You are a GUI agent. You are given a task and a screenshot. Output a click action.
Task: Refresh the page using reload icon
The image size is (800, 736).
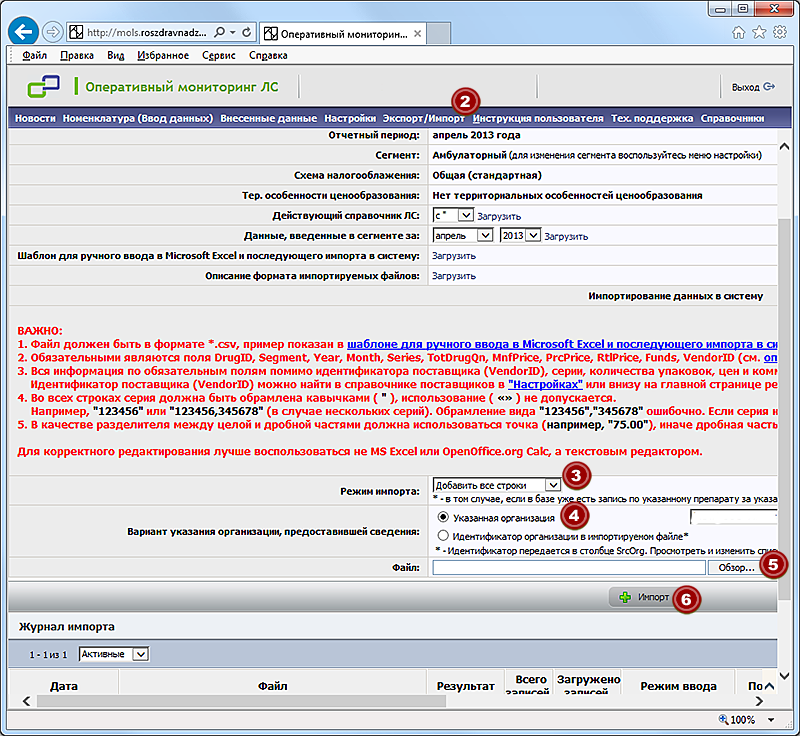tap(247, 32)
